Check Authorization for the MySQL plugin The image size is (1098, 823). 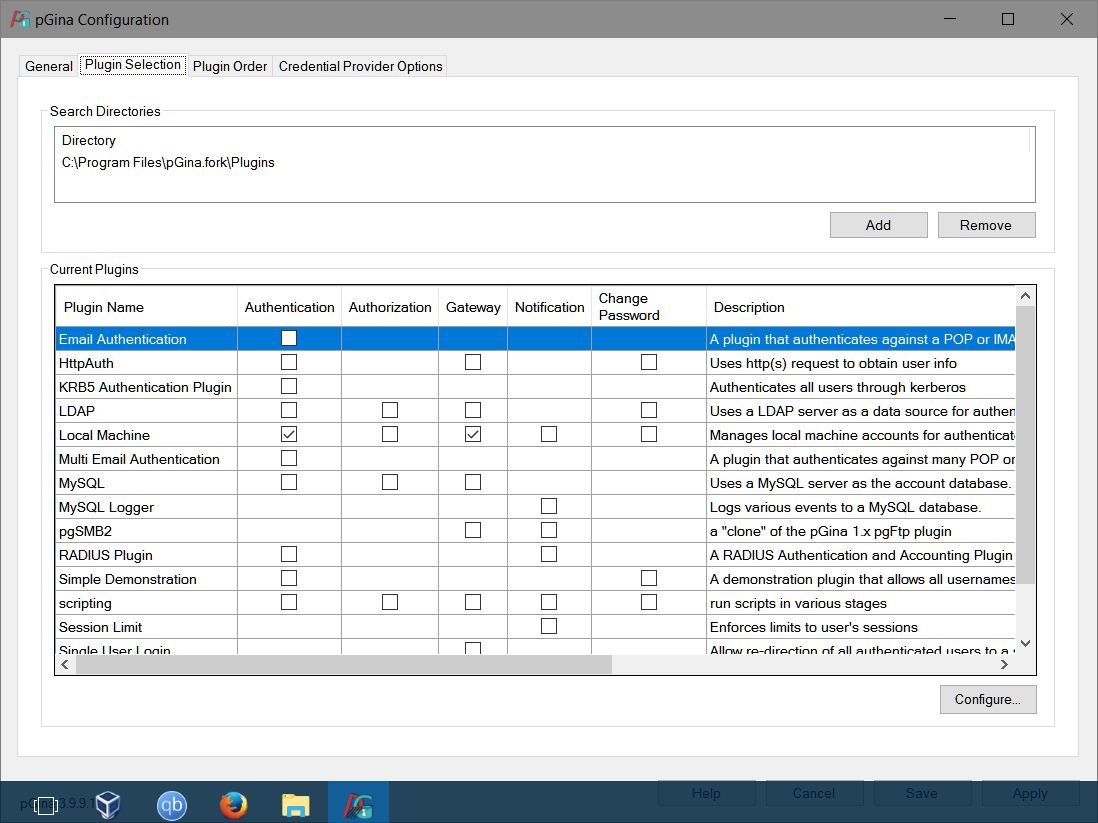[x=389, y=481]
